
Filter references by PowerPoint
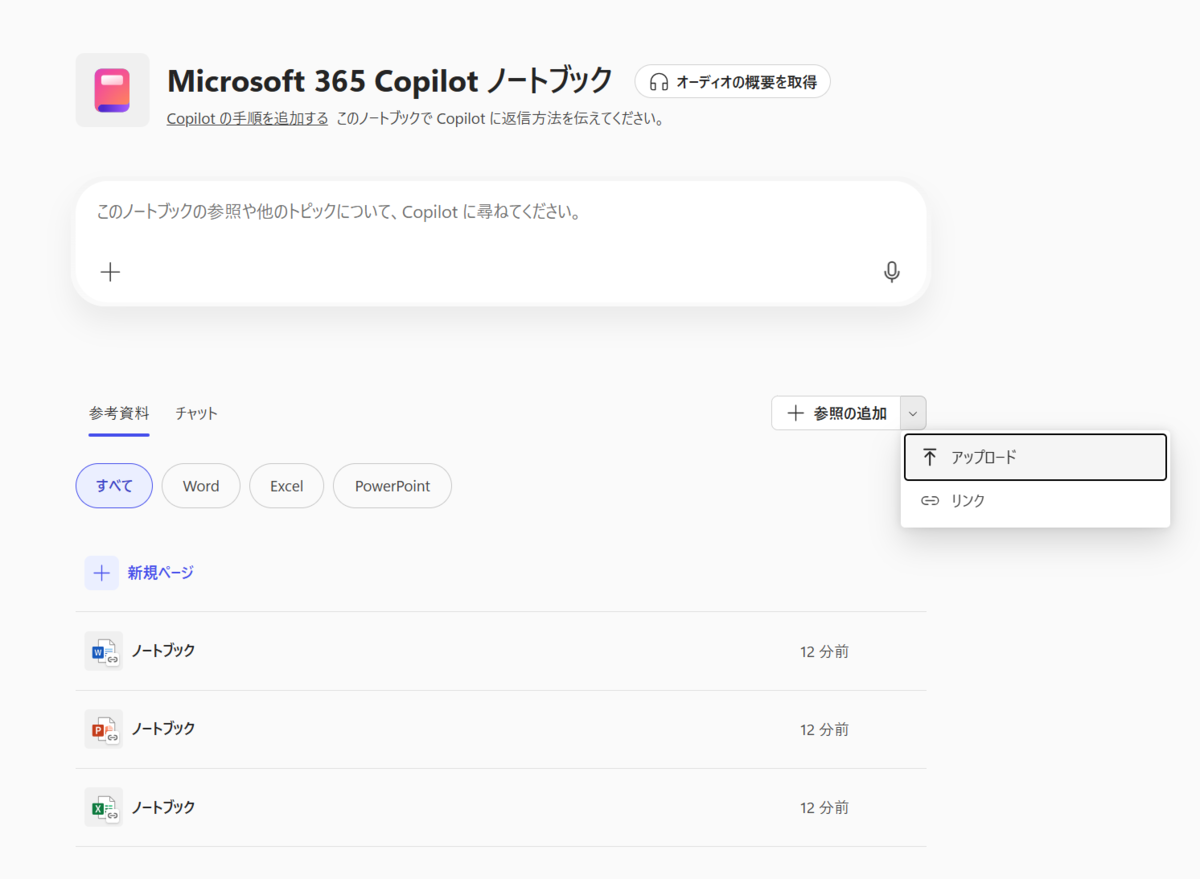pos(392,486)
